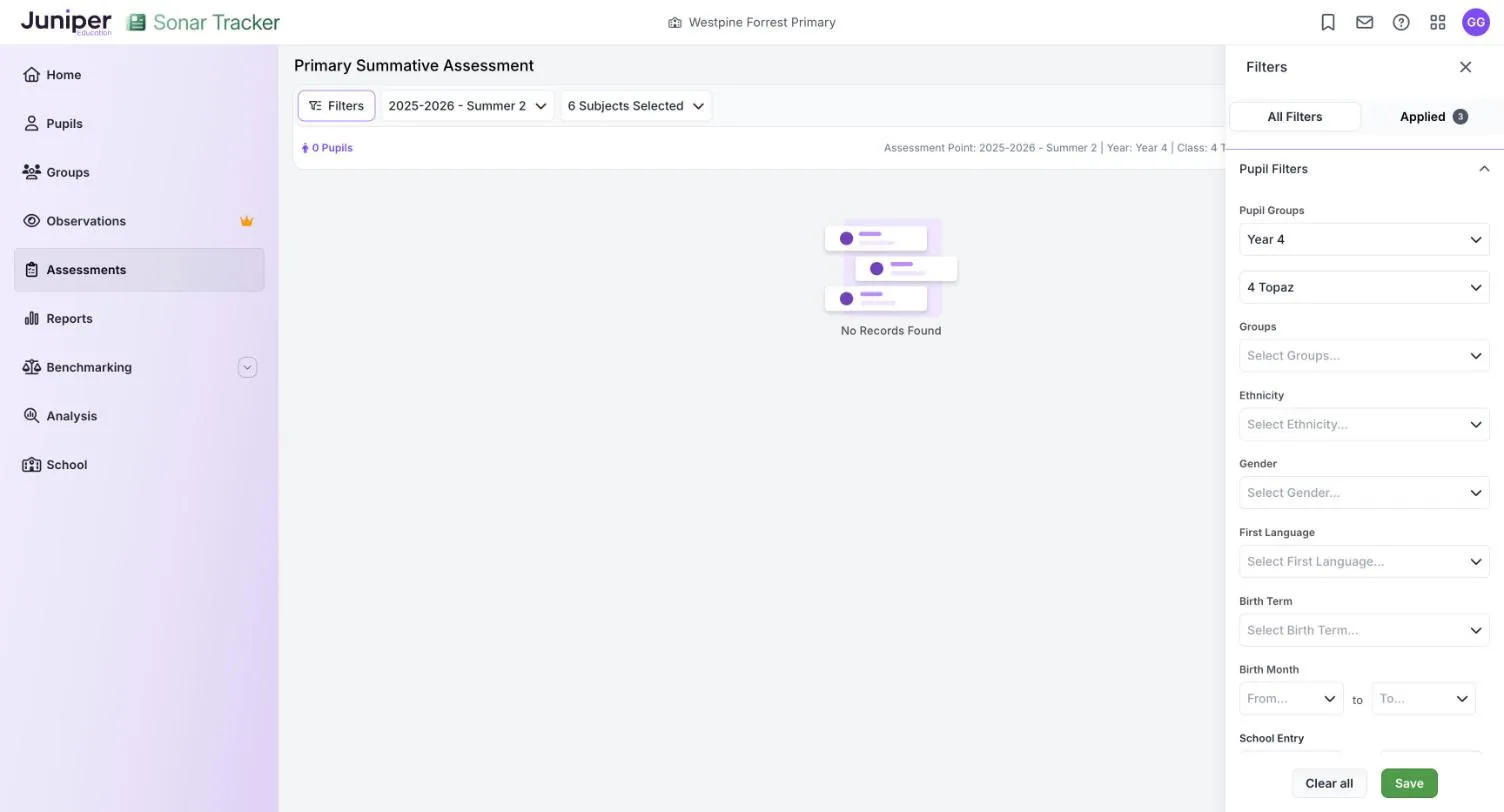Screen dimensions: 1504x812
Task: Click Westpine Forrest Primary school name
Action: click(751, 22)
